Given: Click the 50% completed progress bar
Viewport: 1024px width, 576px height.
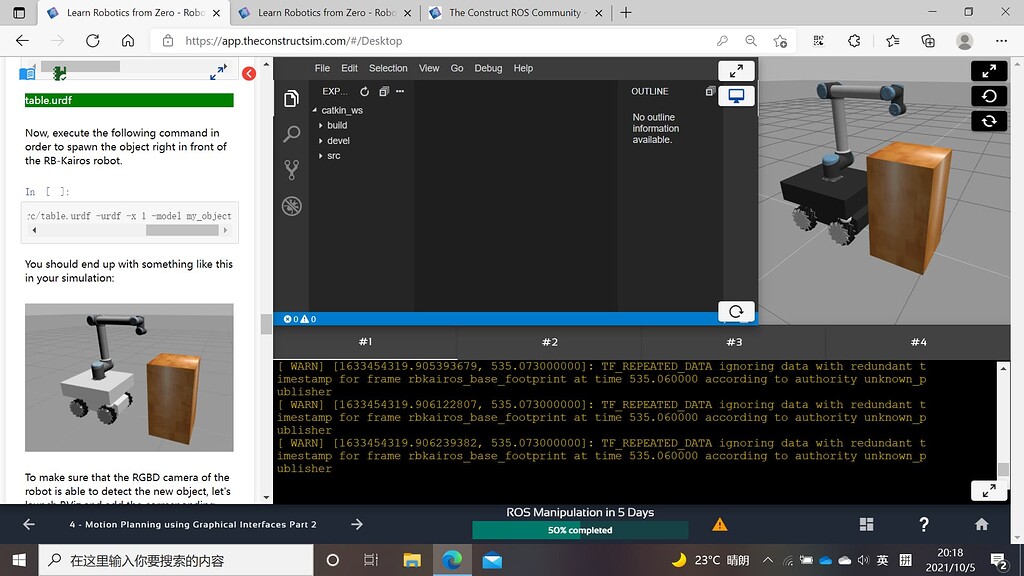Looking at the screenshot, I should click(x=580, y=530).
